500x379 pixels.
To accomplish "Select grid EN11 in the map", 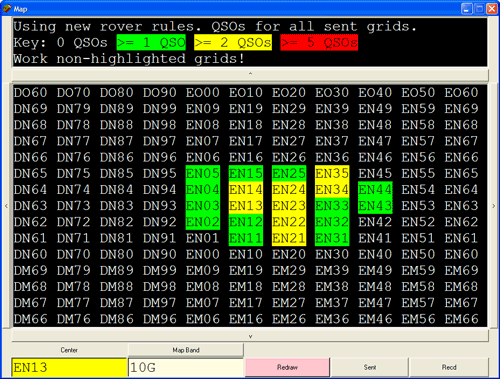I will (246, 238).
